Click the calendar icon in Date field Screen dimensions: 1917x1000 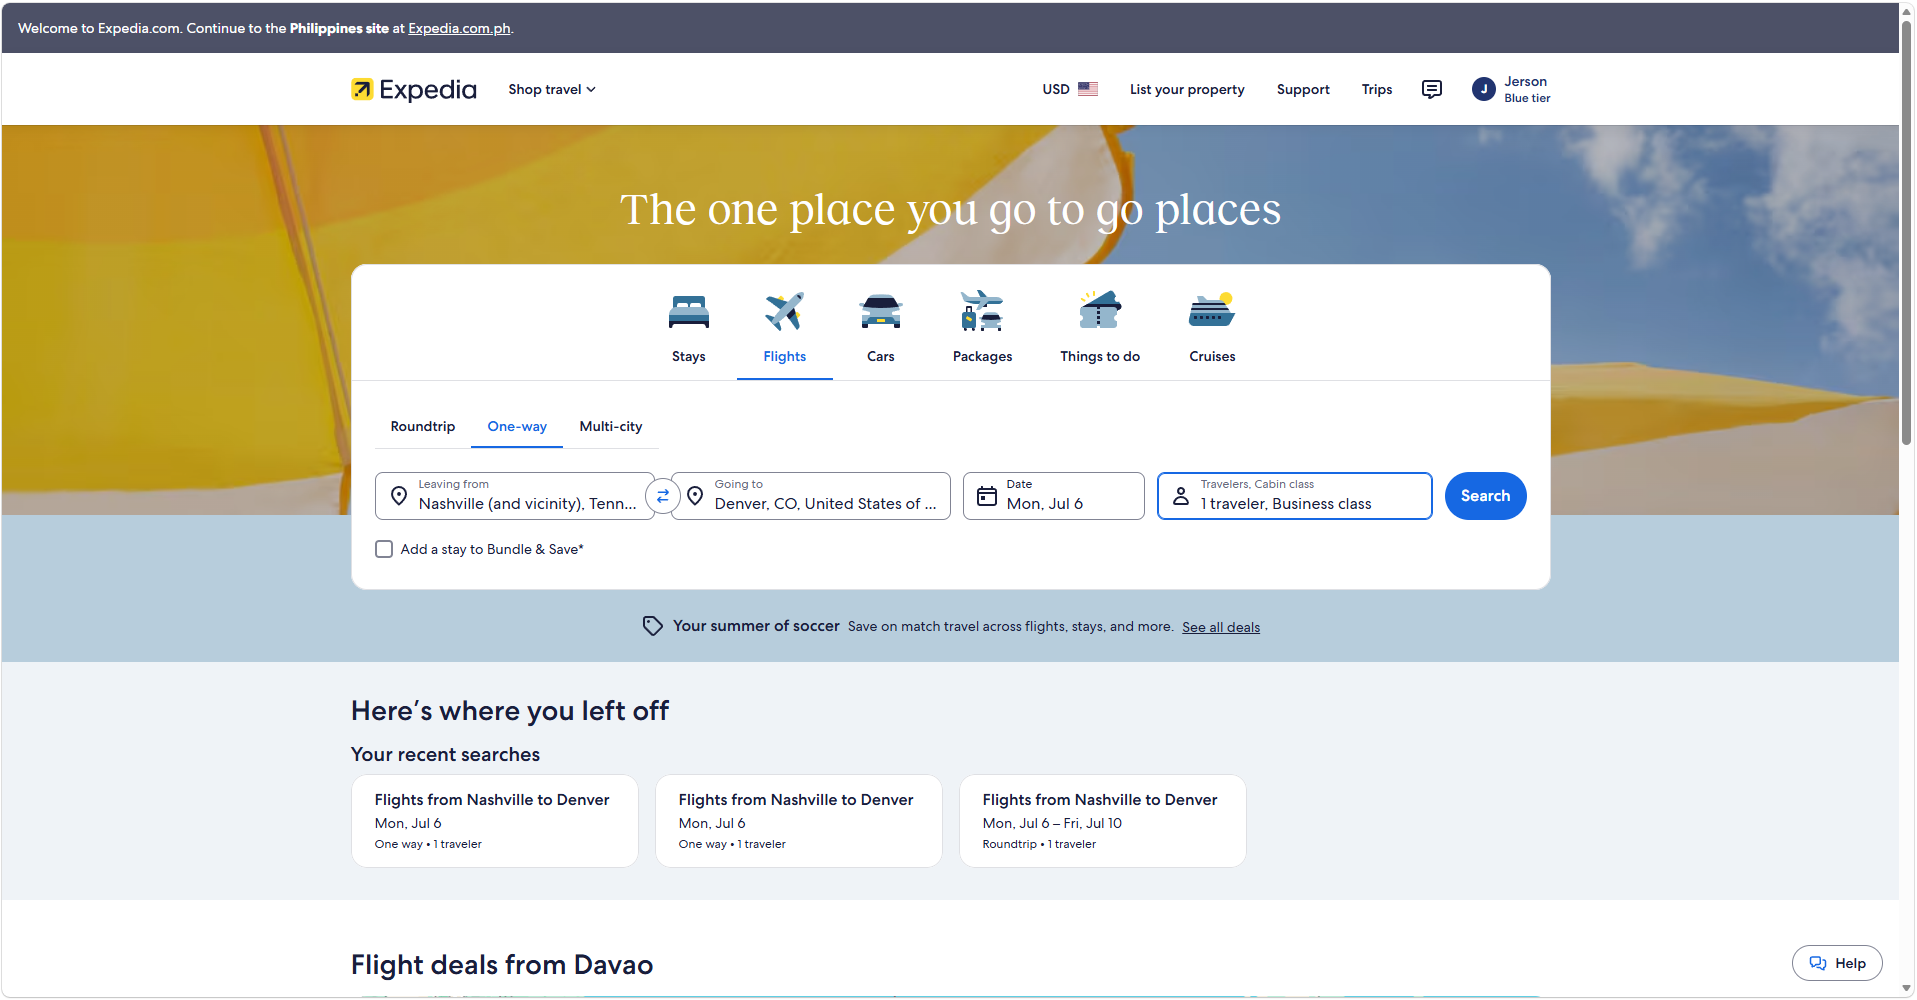(x=987, y=496)
